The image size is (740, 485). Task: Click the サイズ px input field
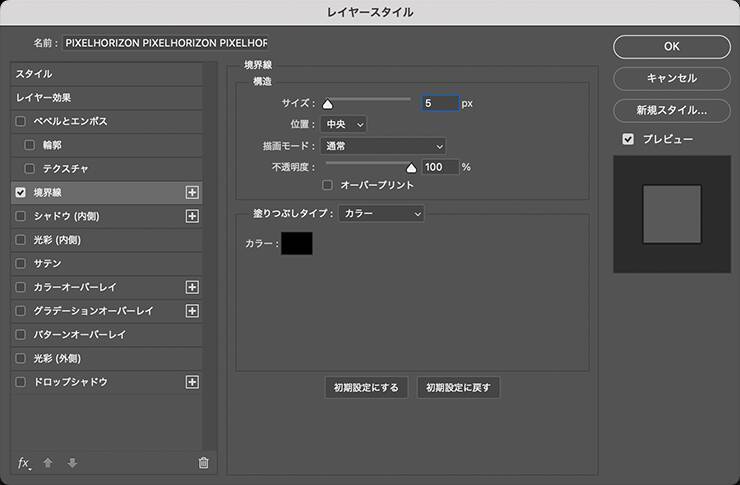tap(439, 103)
